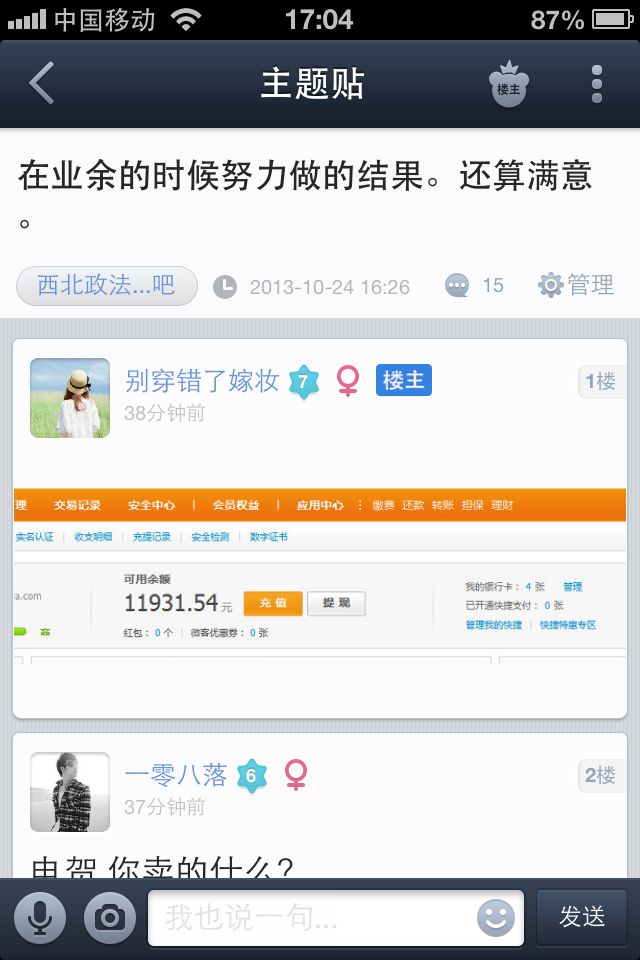Tap the blue 楼主 tag
Viewport: 640px width, 960px height.
pos(404,380)
